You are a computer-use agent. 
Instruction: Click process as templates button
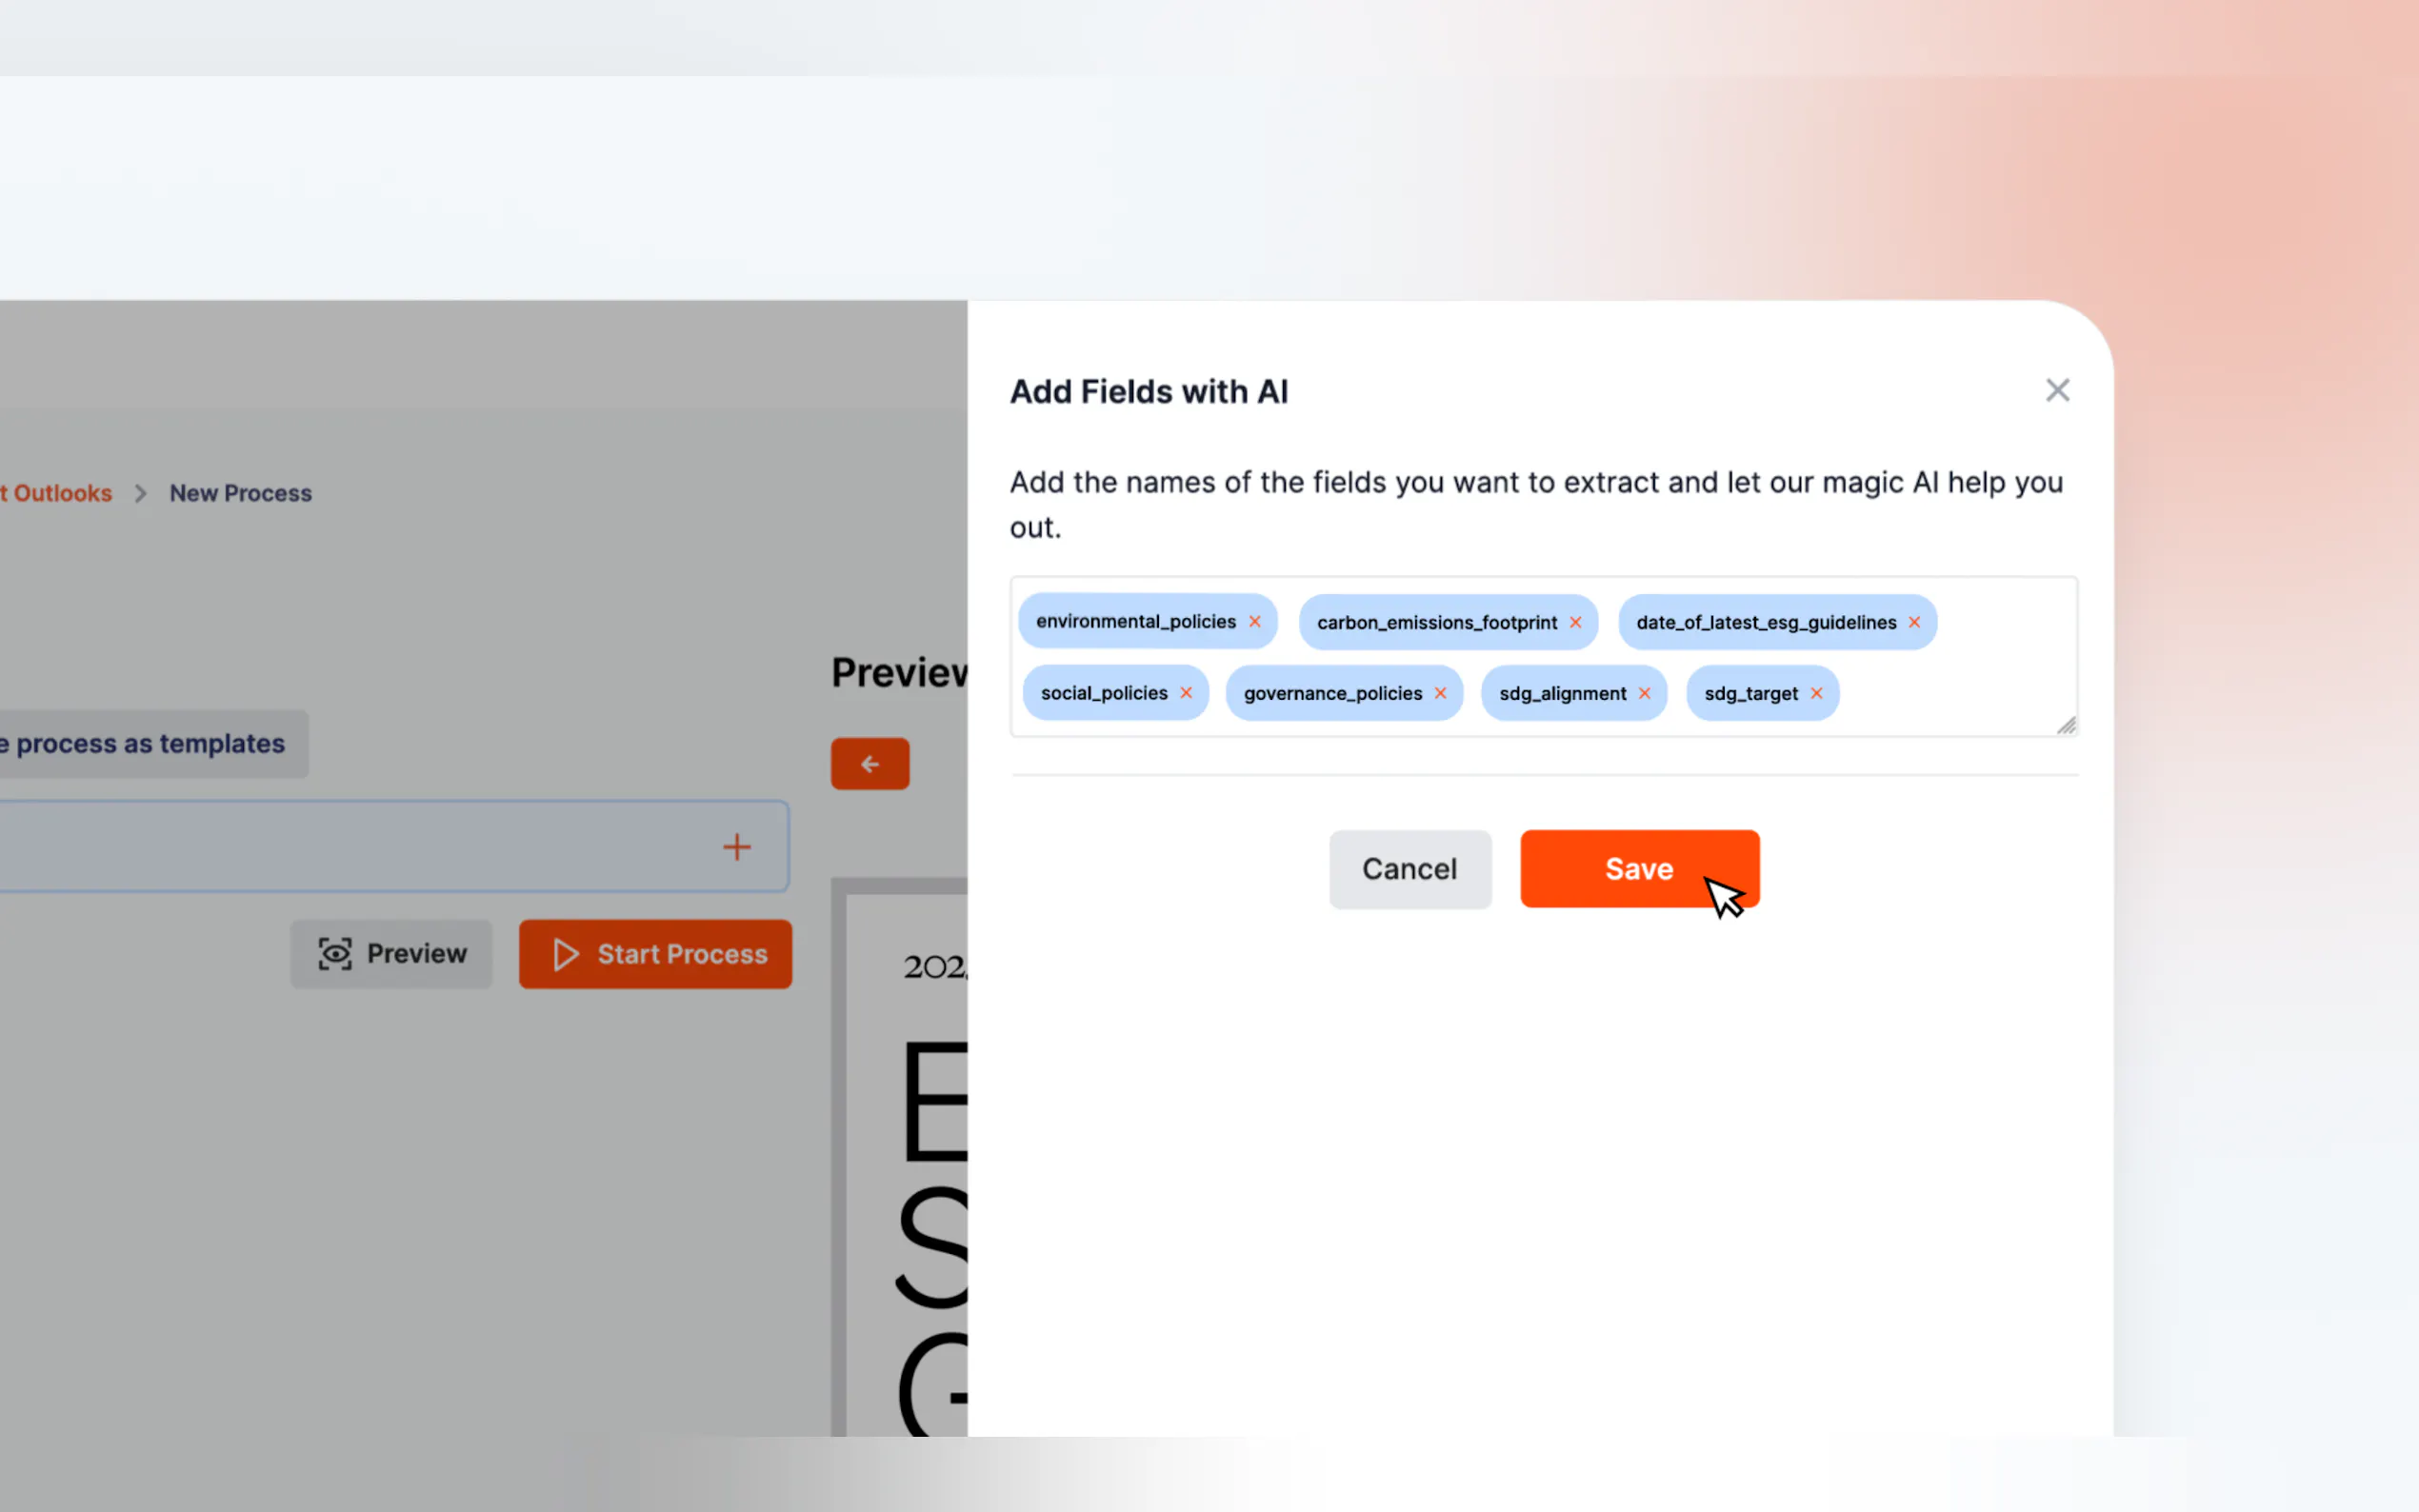(150, 744)
